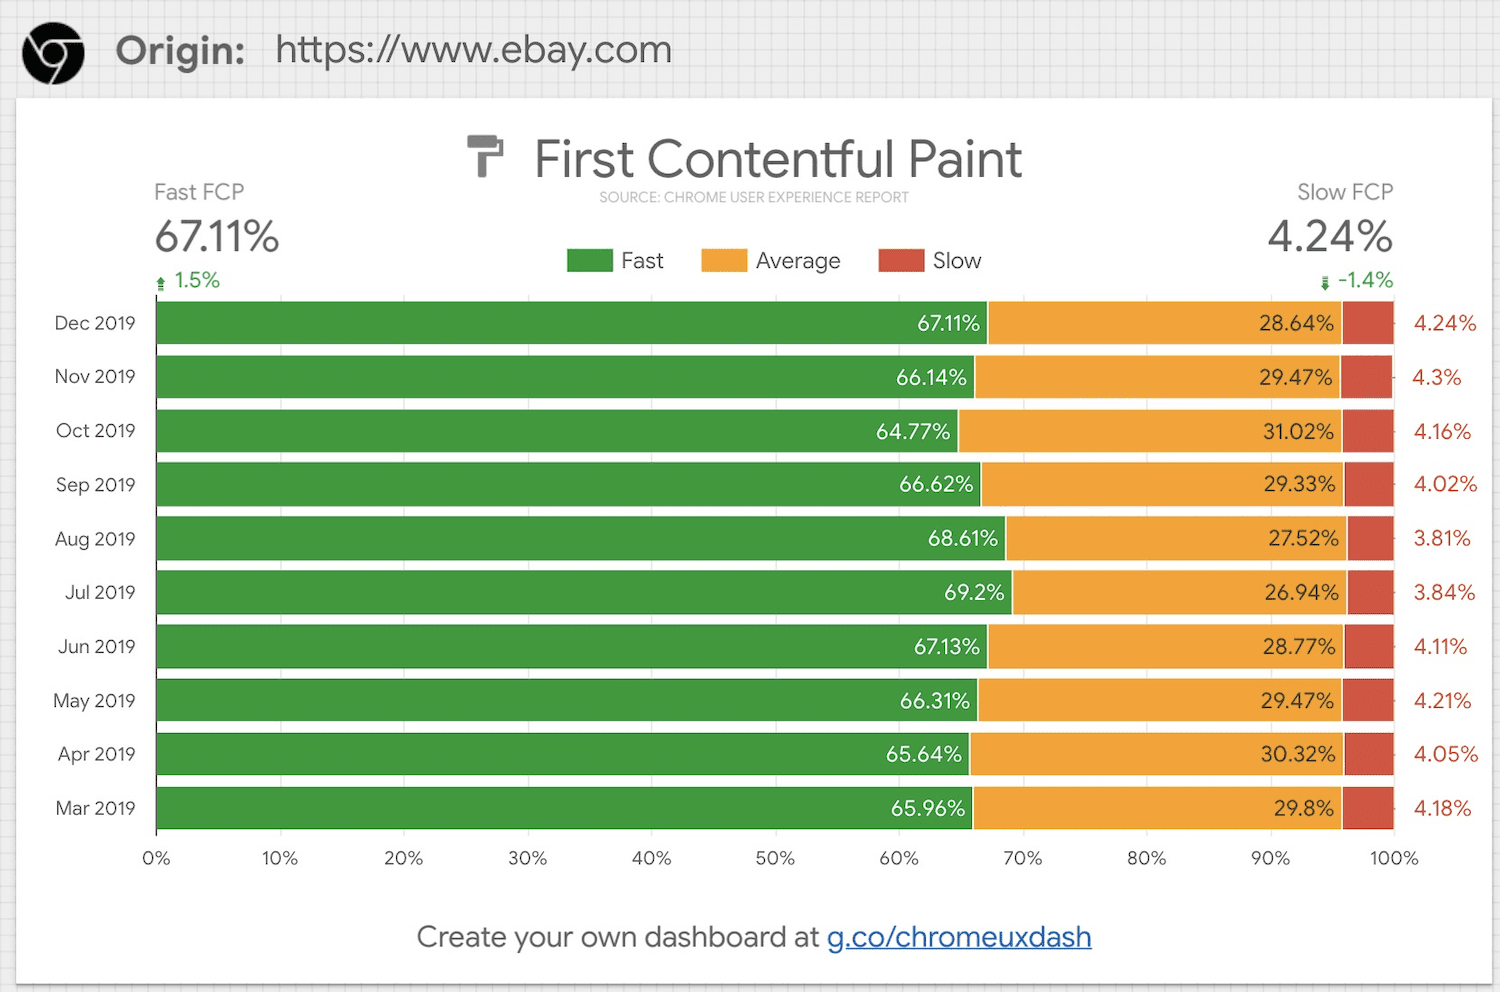Toggle the orange Average legend swatch

724,261
